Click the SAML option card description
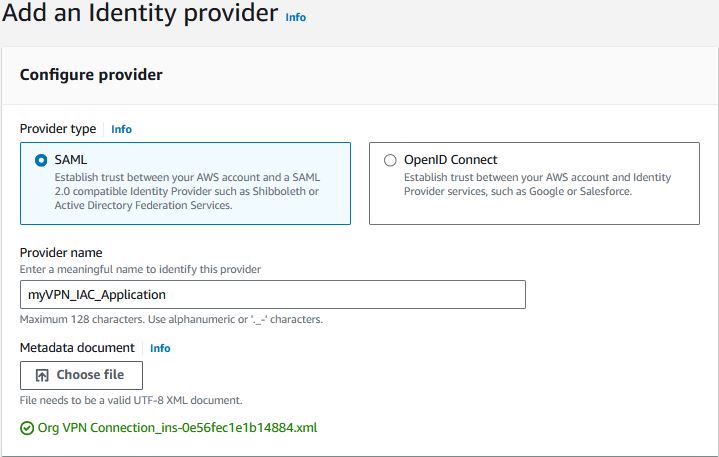This screenshot has width=719, height=457. pos(187,191)
